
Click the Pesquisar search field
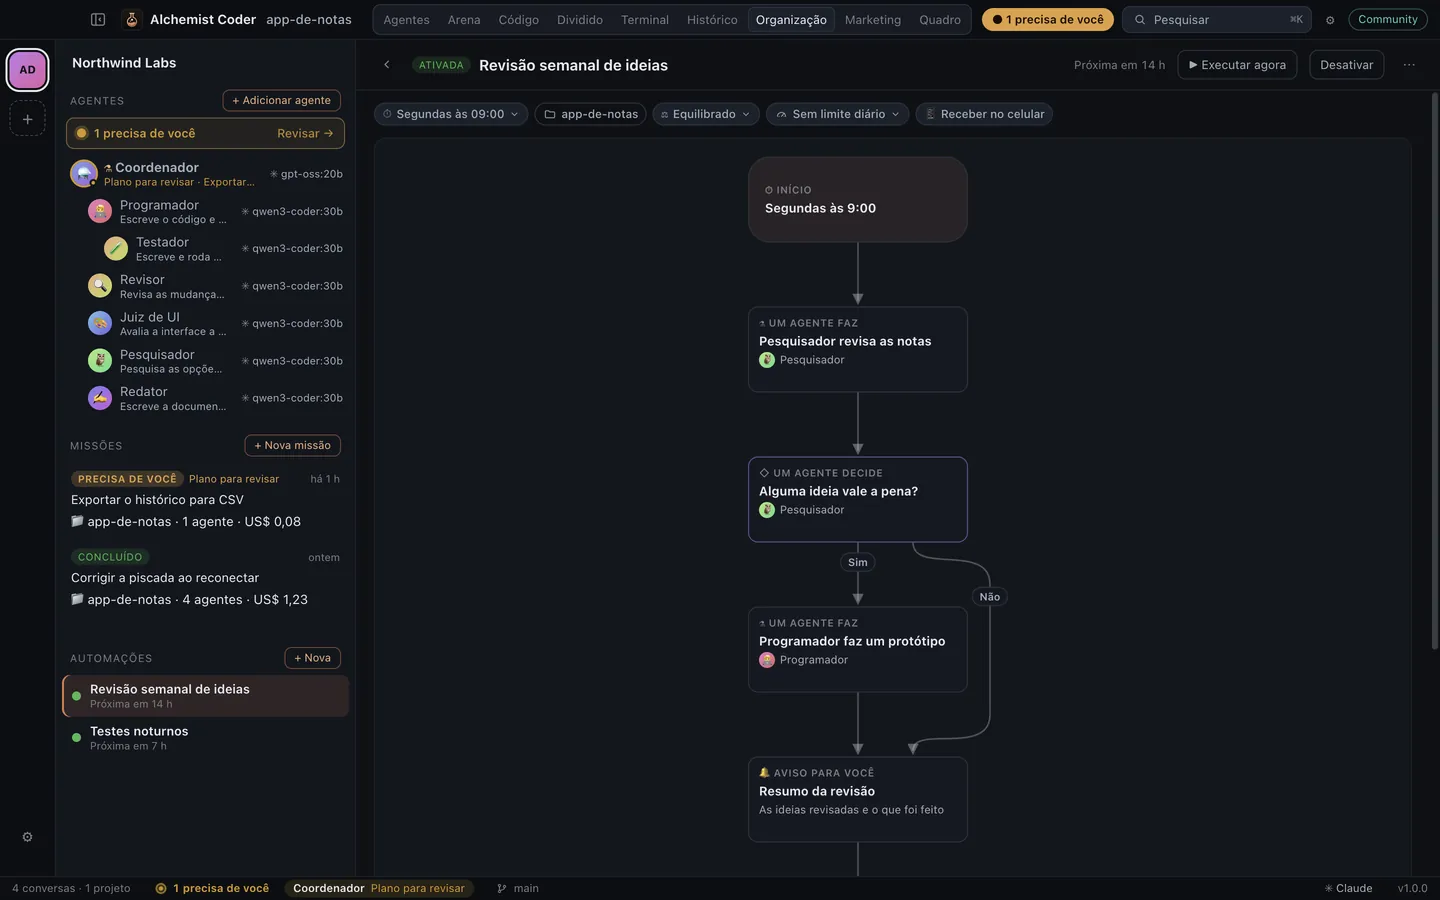pyautogui.click(x=1217, y=20)
